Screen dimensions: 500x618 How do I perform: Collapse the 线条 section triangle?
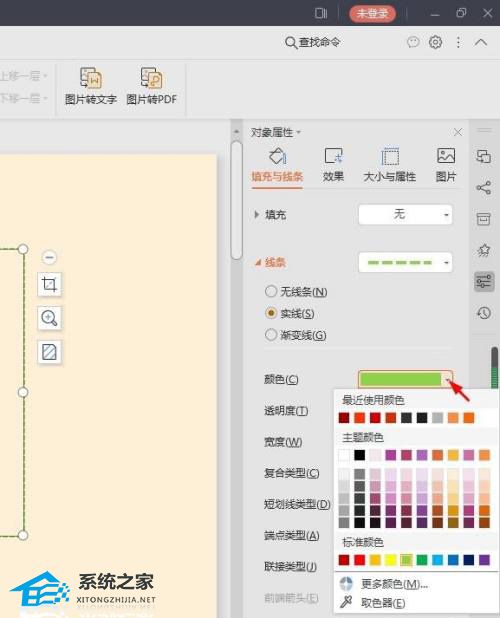pos(258,262)
